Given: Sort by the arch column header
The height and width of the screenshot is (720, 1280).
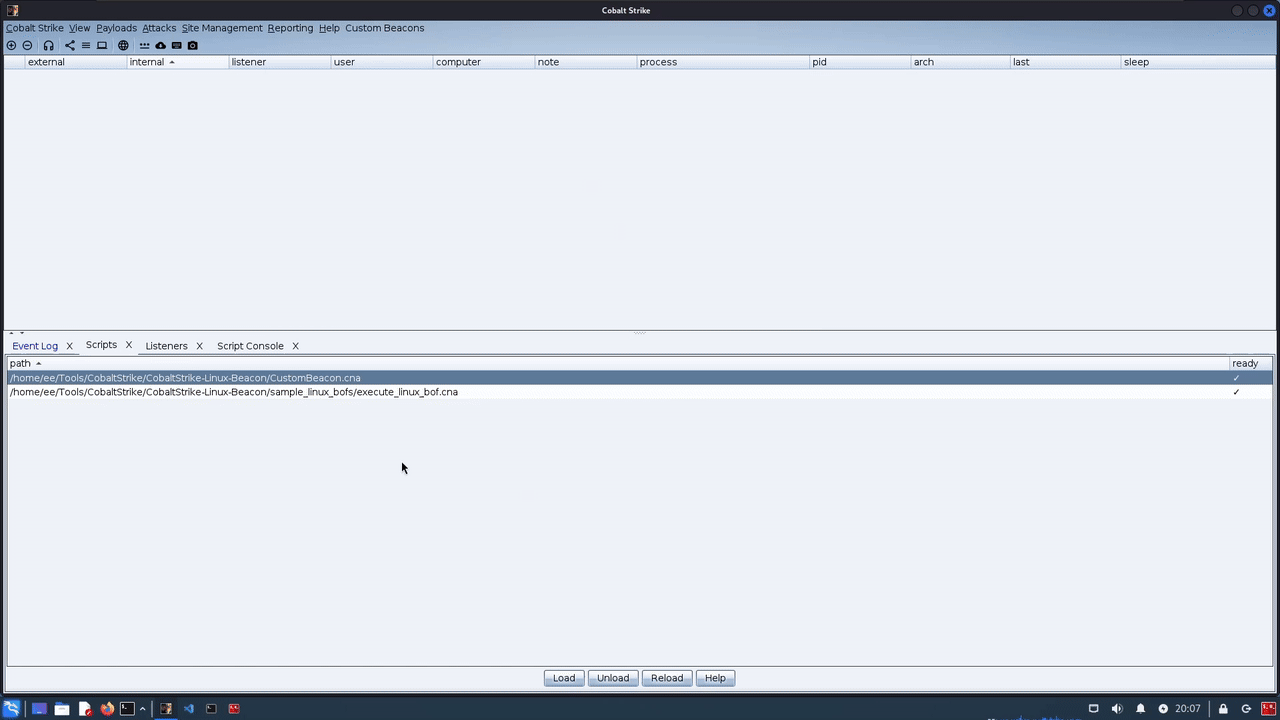Looking at the screenshot, I should pos(961,62).
